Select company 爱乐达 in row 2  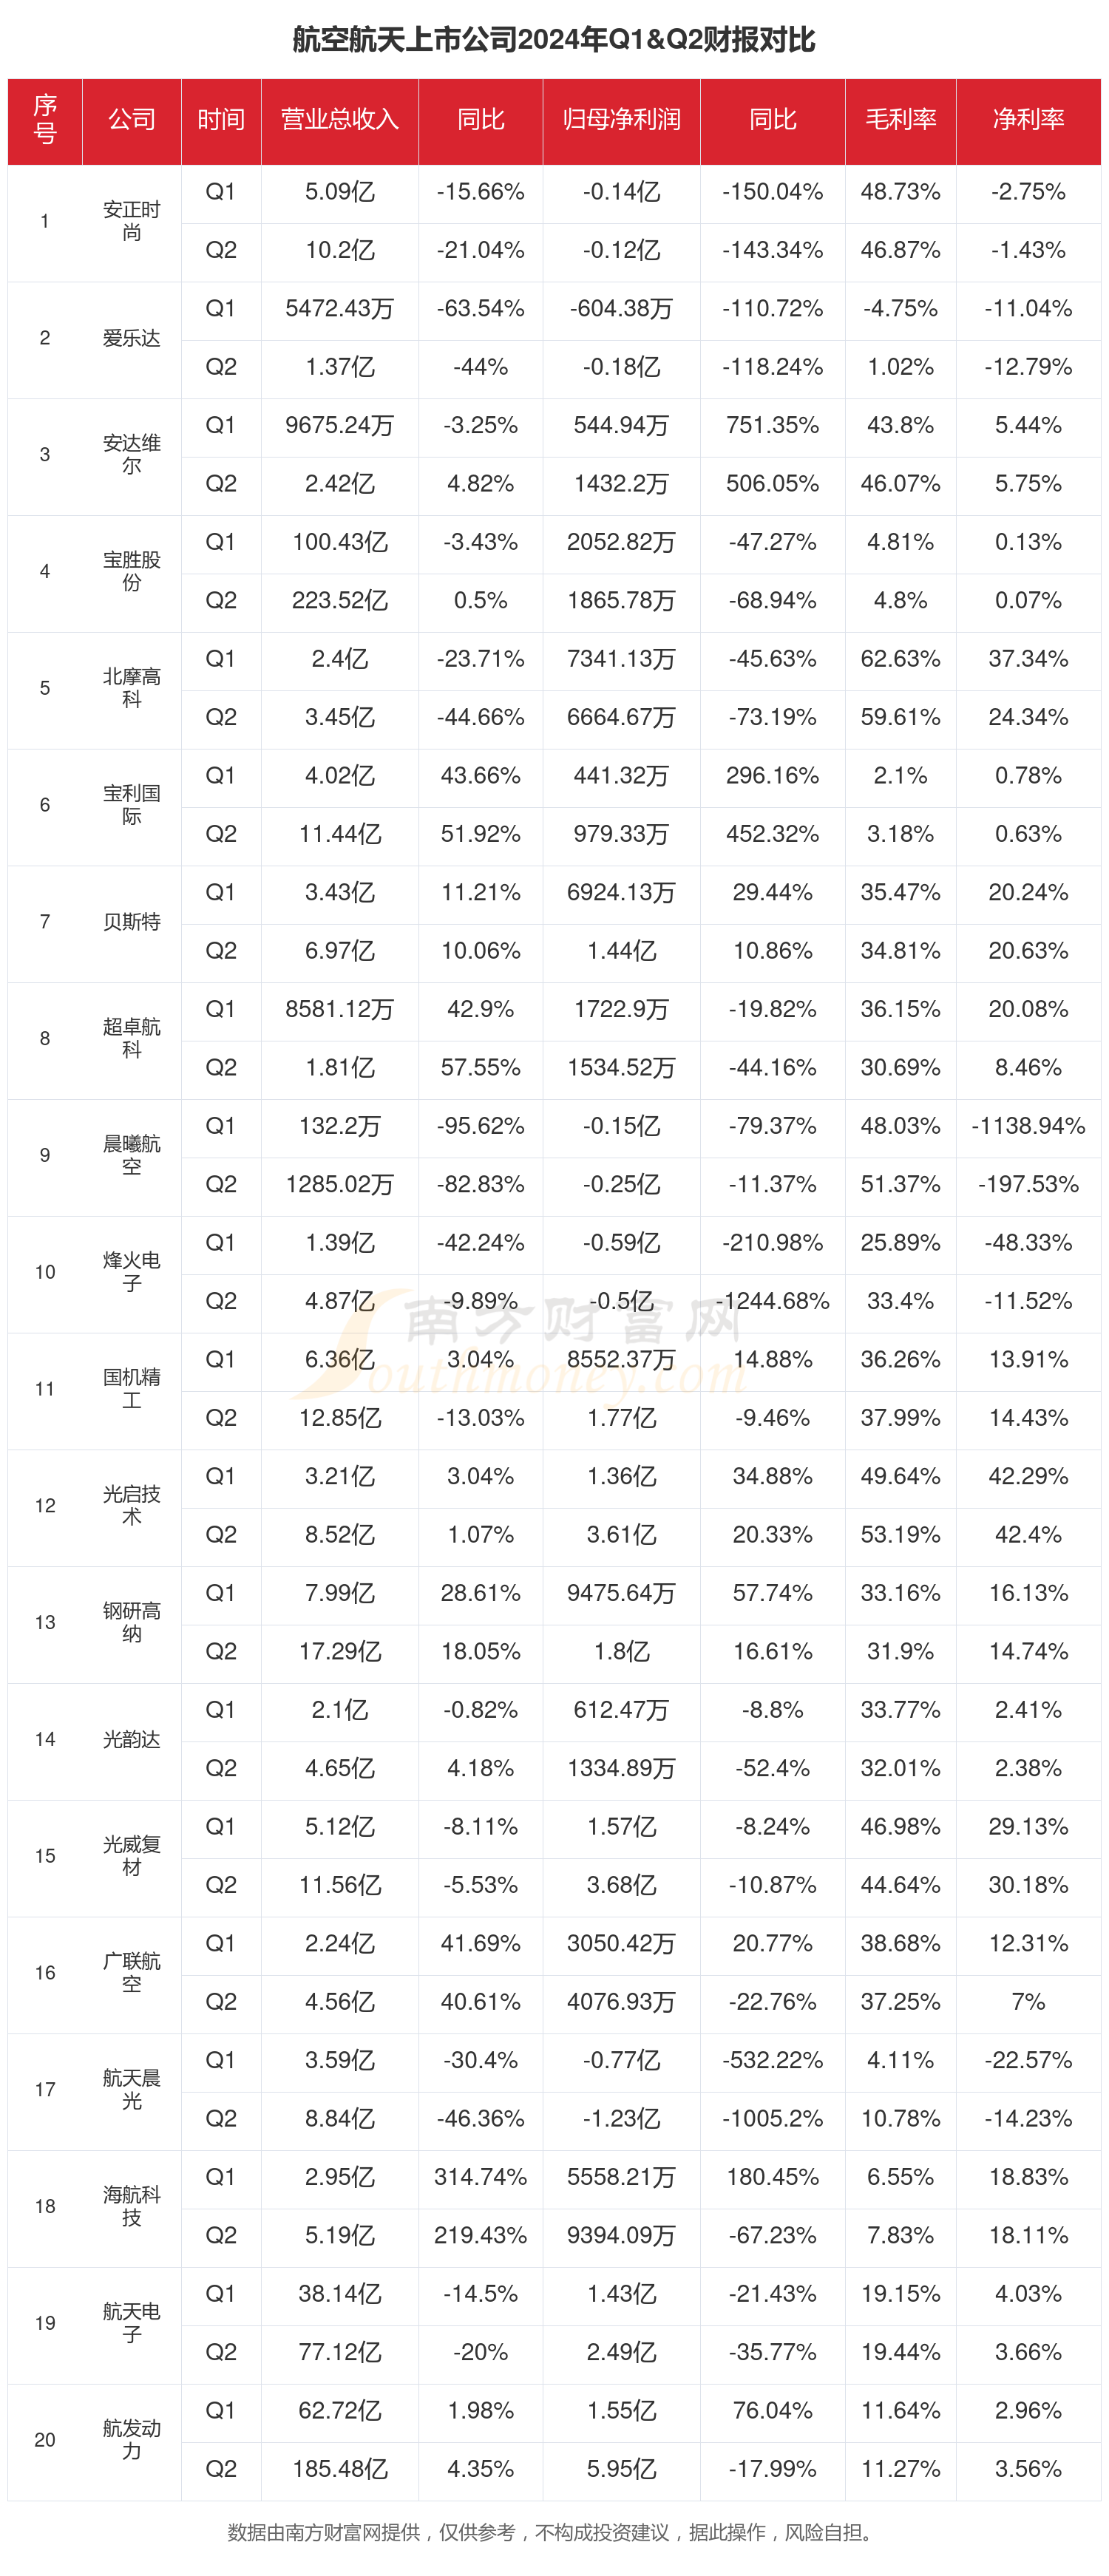click(132, 338)
